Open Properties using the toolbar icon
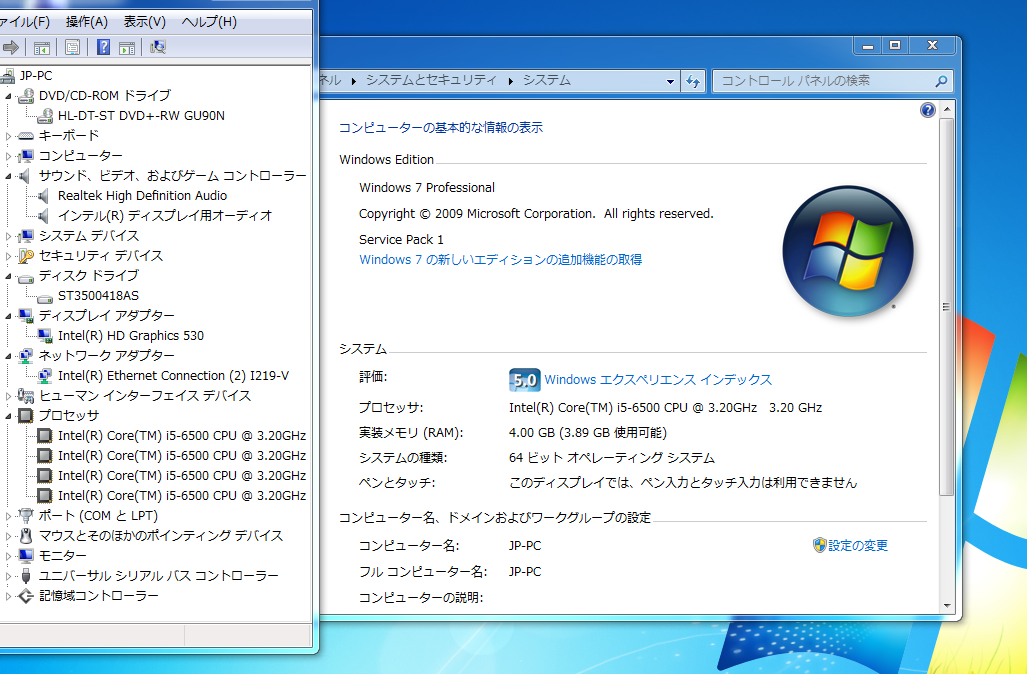The width and height of the screenshot is (1027, 674). (x=72, y=47)
